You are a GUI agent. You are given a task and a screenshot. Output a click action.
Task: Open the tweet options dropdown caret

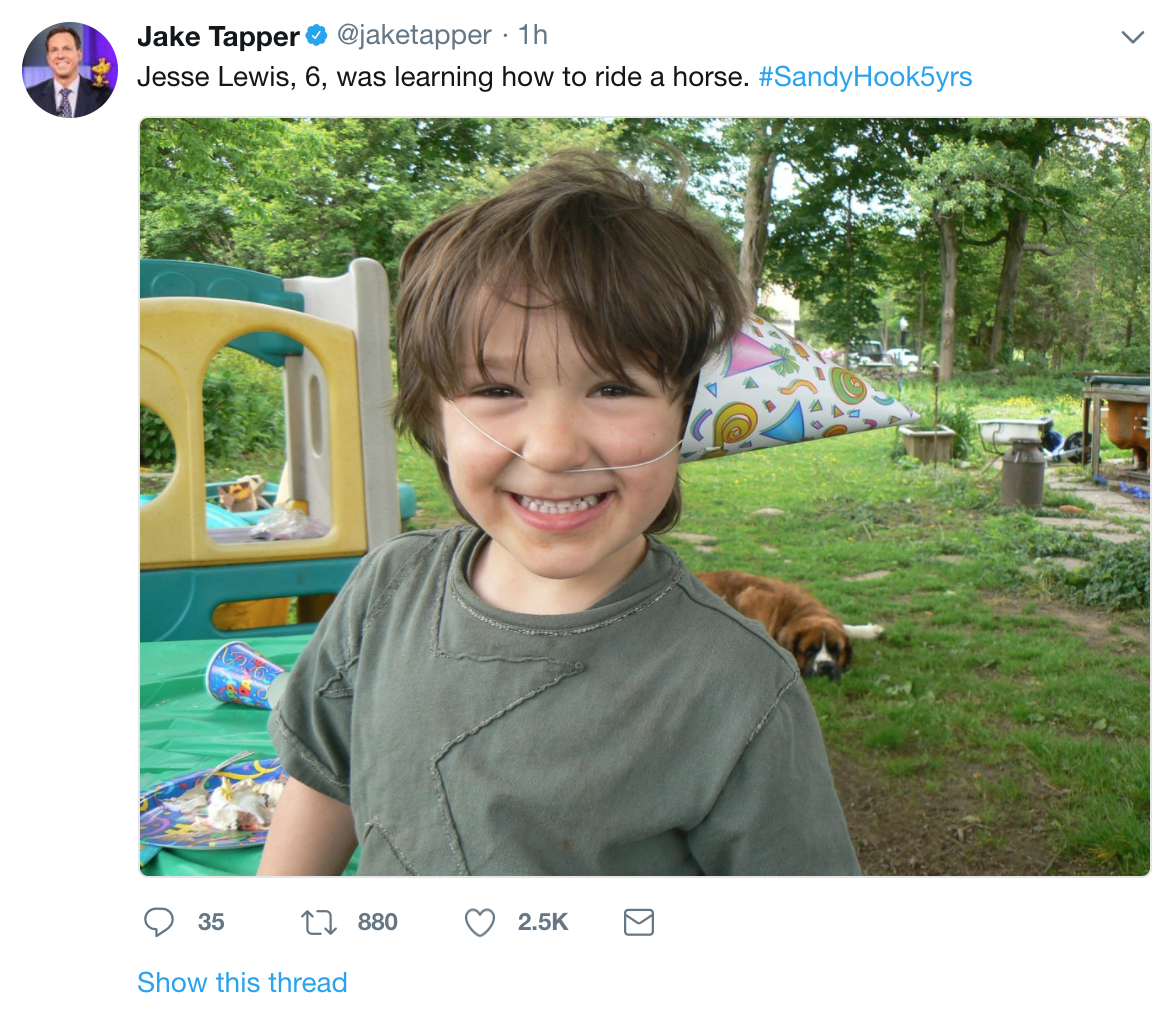[x=1132, y=38]
